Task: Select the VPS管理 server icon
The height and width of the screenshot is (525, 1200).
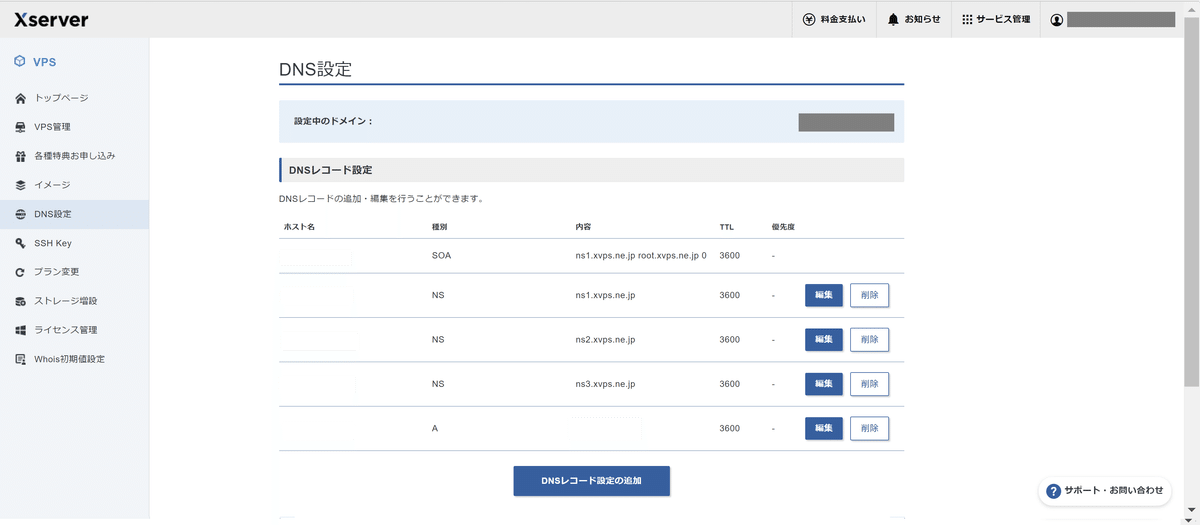Action: (20, 127)
